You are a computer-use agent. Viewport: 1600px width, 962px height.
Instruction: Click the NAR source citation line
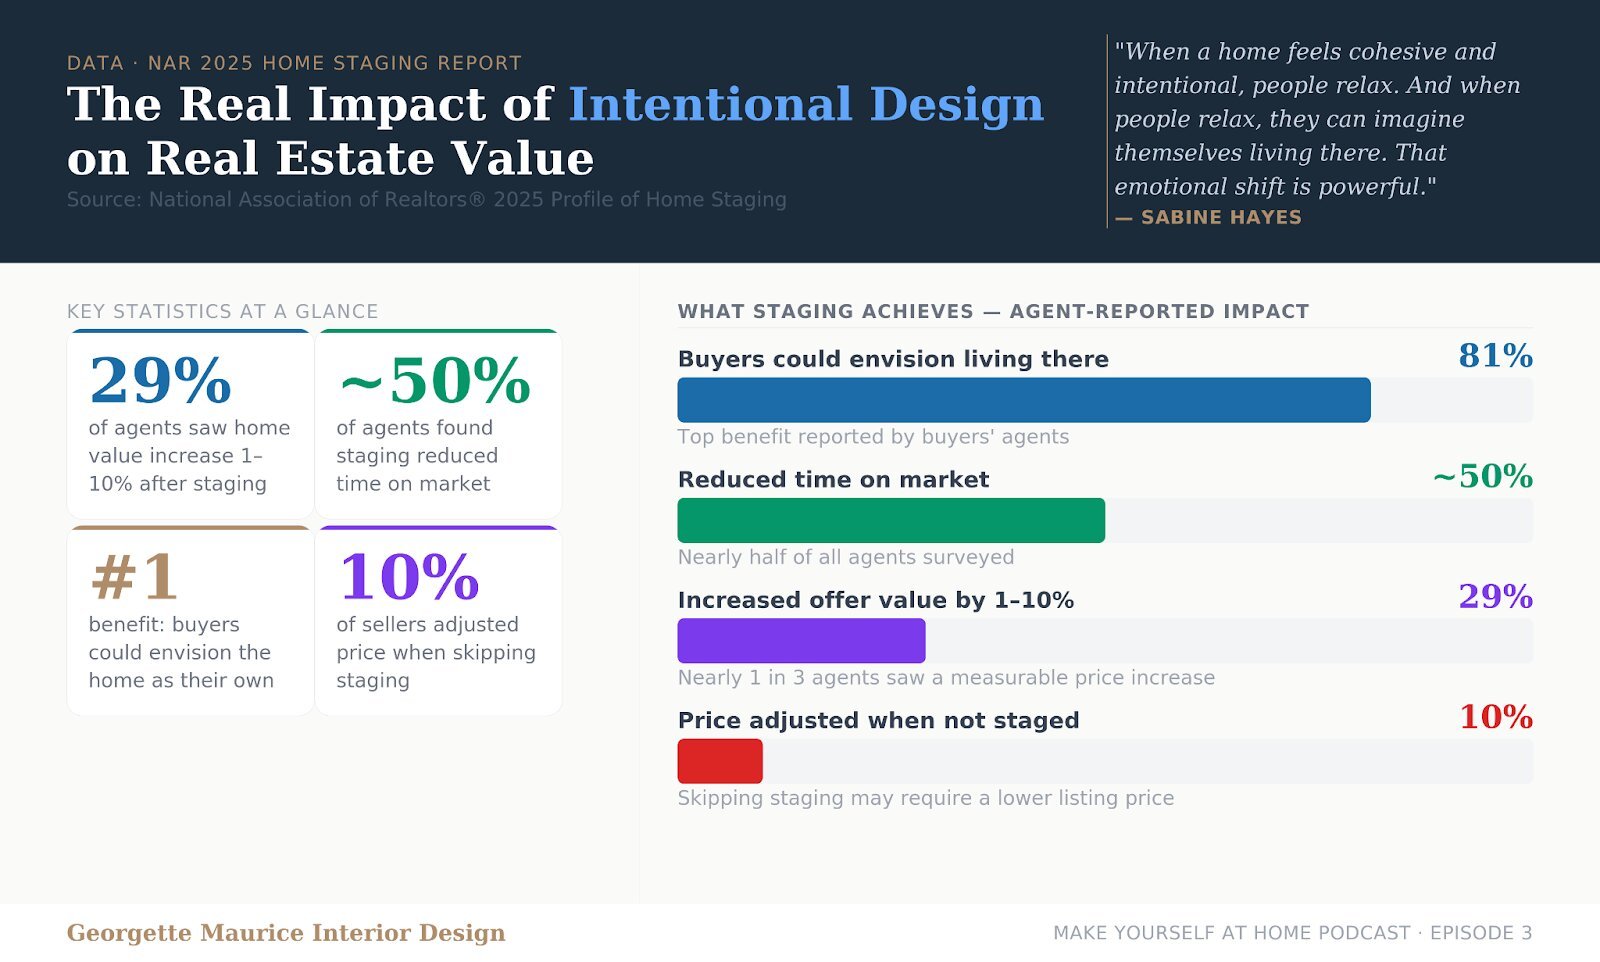426,200
